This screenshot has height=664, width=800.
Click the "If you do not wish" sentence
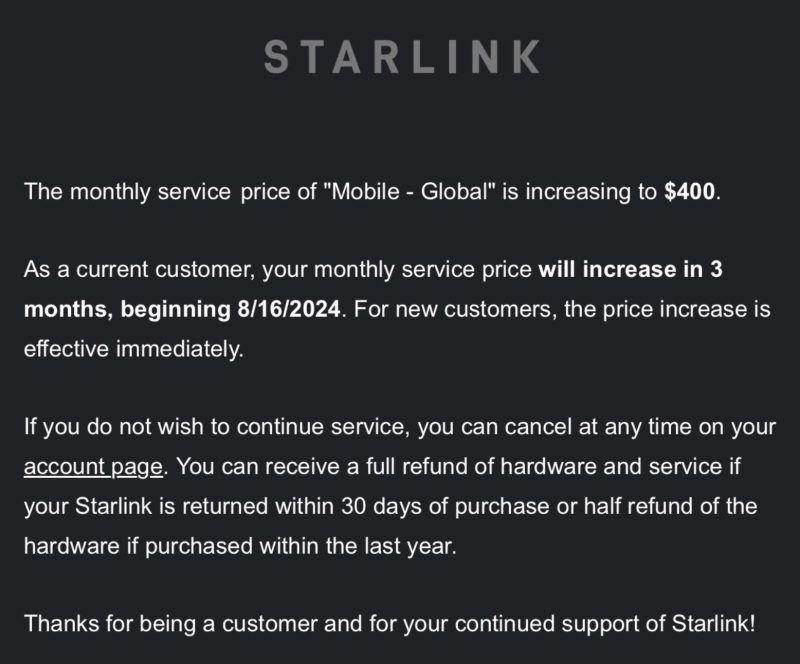click(105, 427)
